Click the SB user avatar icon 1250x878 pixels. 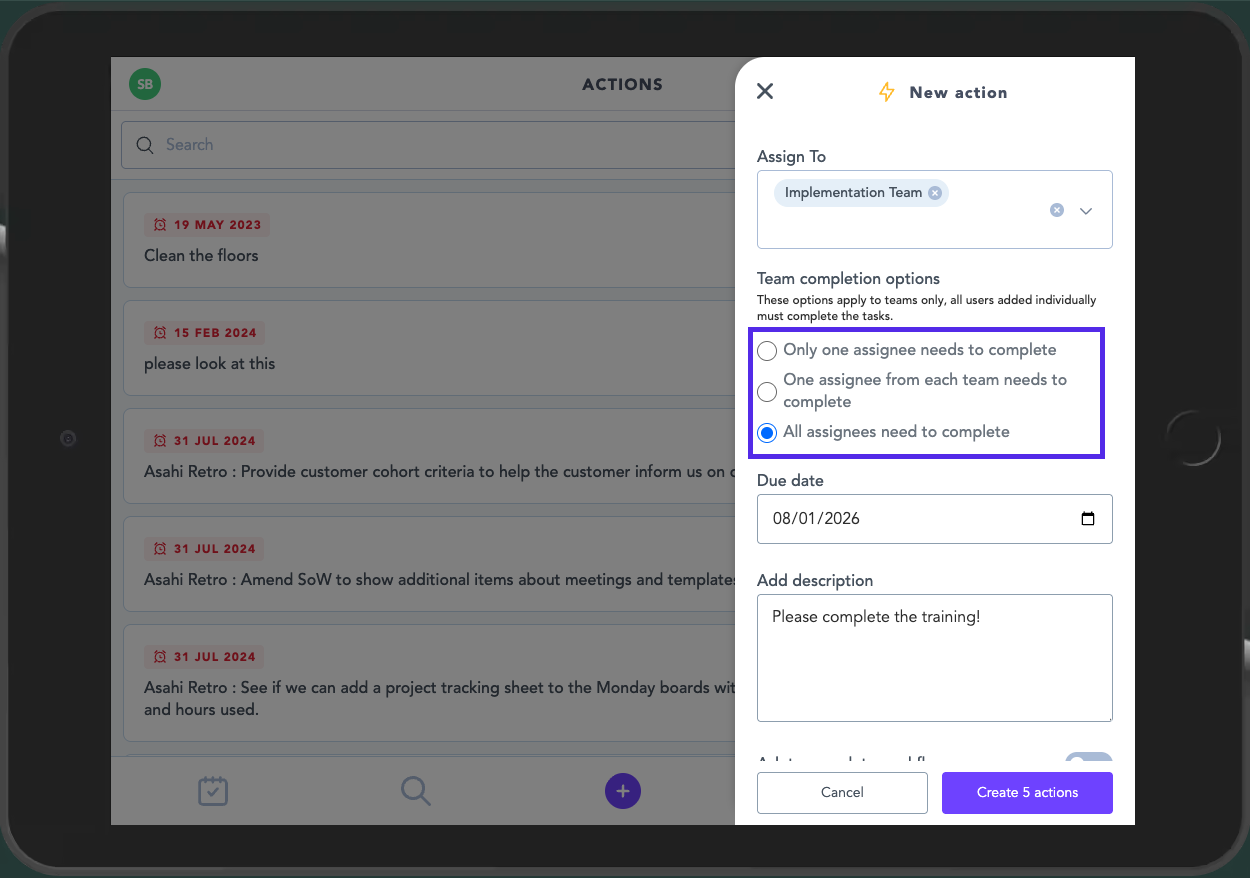click(x=145, y=85)
